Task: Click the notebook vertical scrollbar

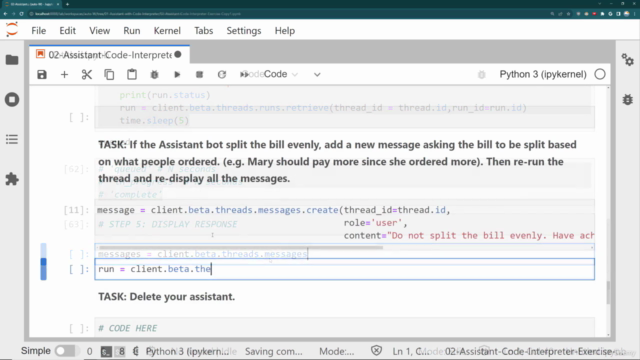Action: 608,292
